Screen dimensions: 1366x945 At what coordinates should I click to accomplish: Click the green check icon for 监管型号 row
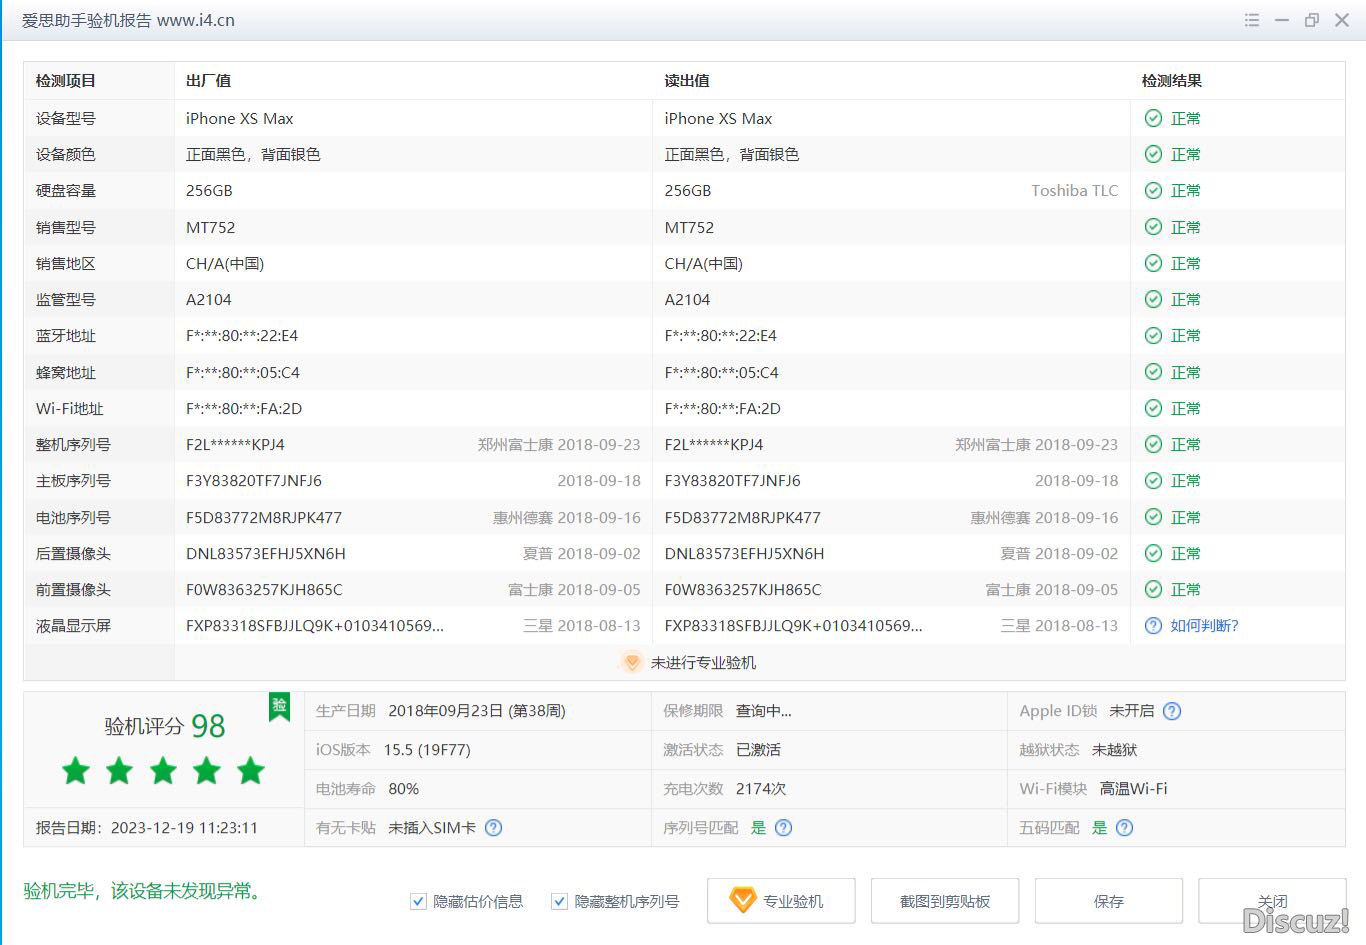tap(1153, 299)
